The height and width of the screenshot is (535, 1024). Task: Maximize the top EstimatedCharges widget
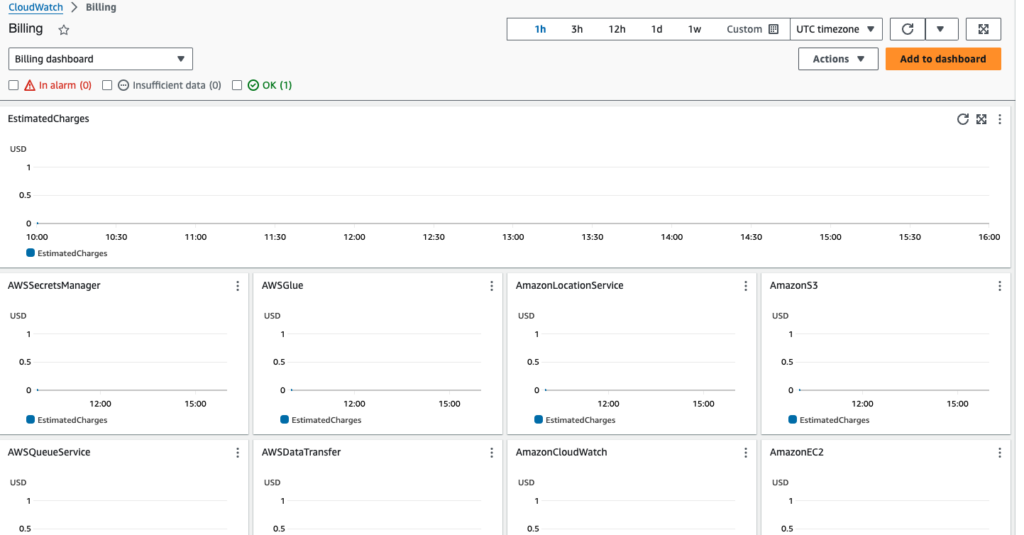tap(981, 119)
